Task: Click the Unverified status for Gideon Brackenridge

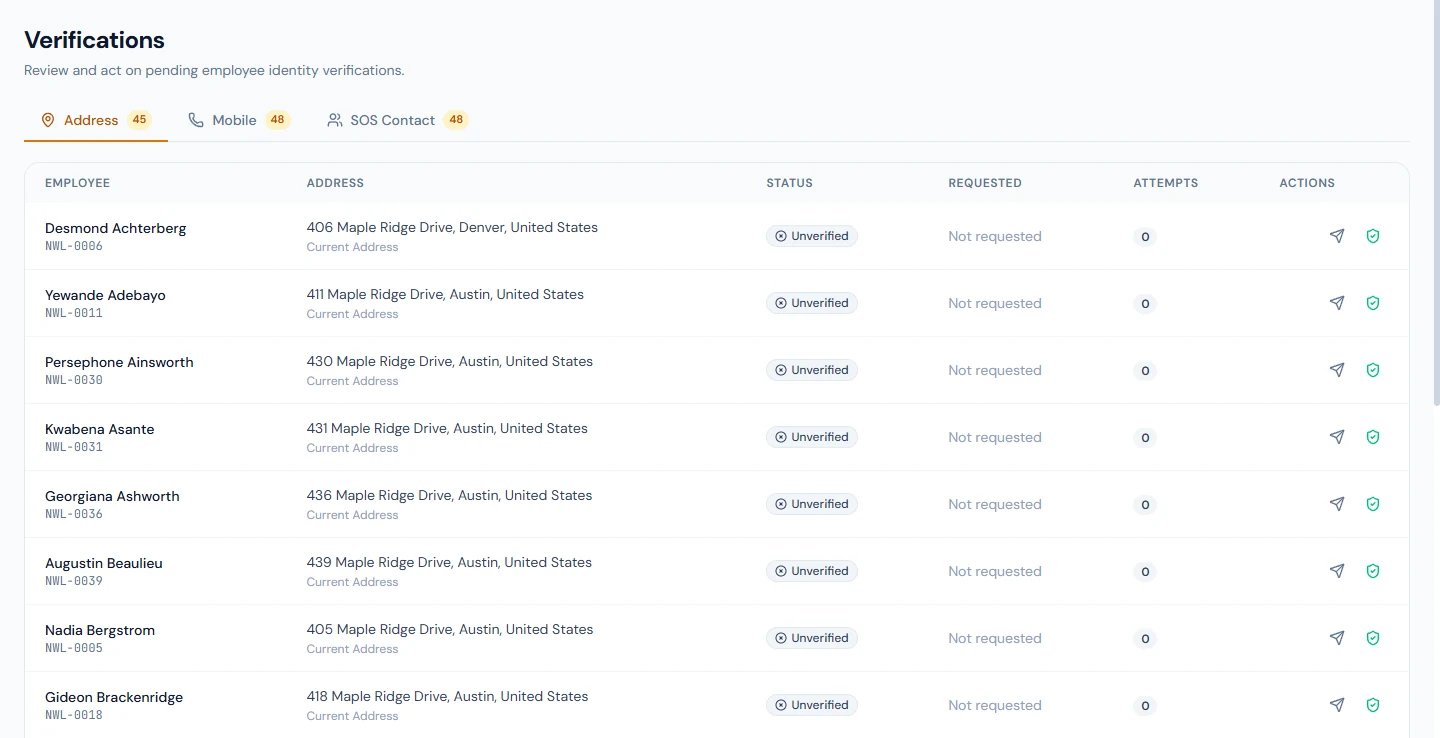Action: [x=812, y=705]
